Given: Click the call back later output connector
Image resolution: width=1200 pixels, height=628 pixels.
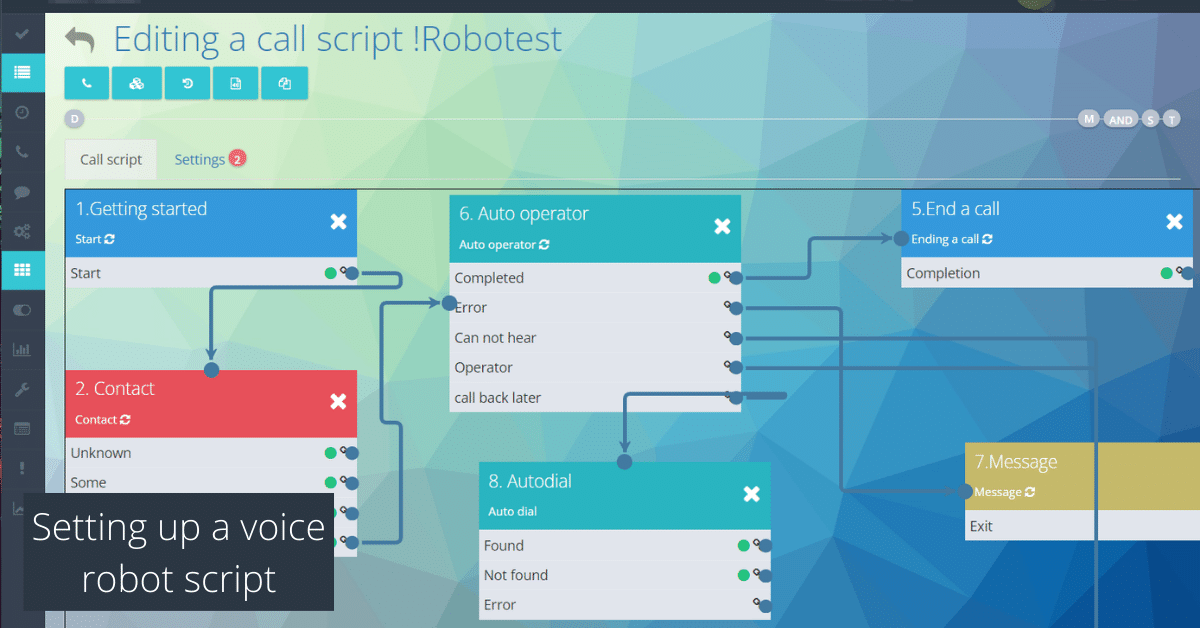Looking at the screenshot, I should coord(735,397).
